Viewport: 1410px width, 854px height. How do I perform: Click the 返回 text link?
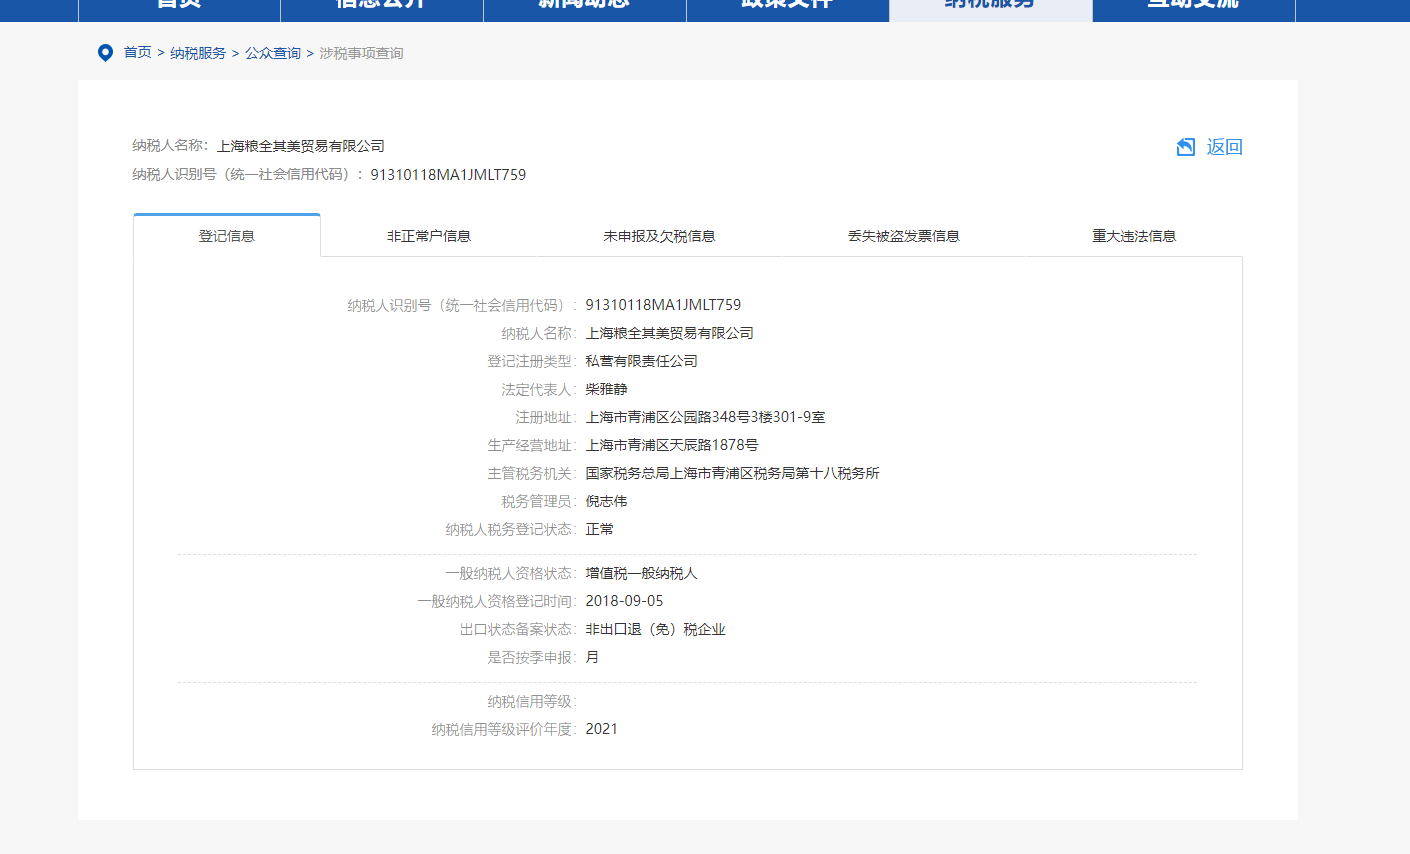point(1224,147)
